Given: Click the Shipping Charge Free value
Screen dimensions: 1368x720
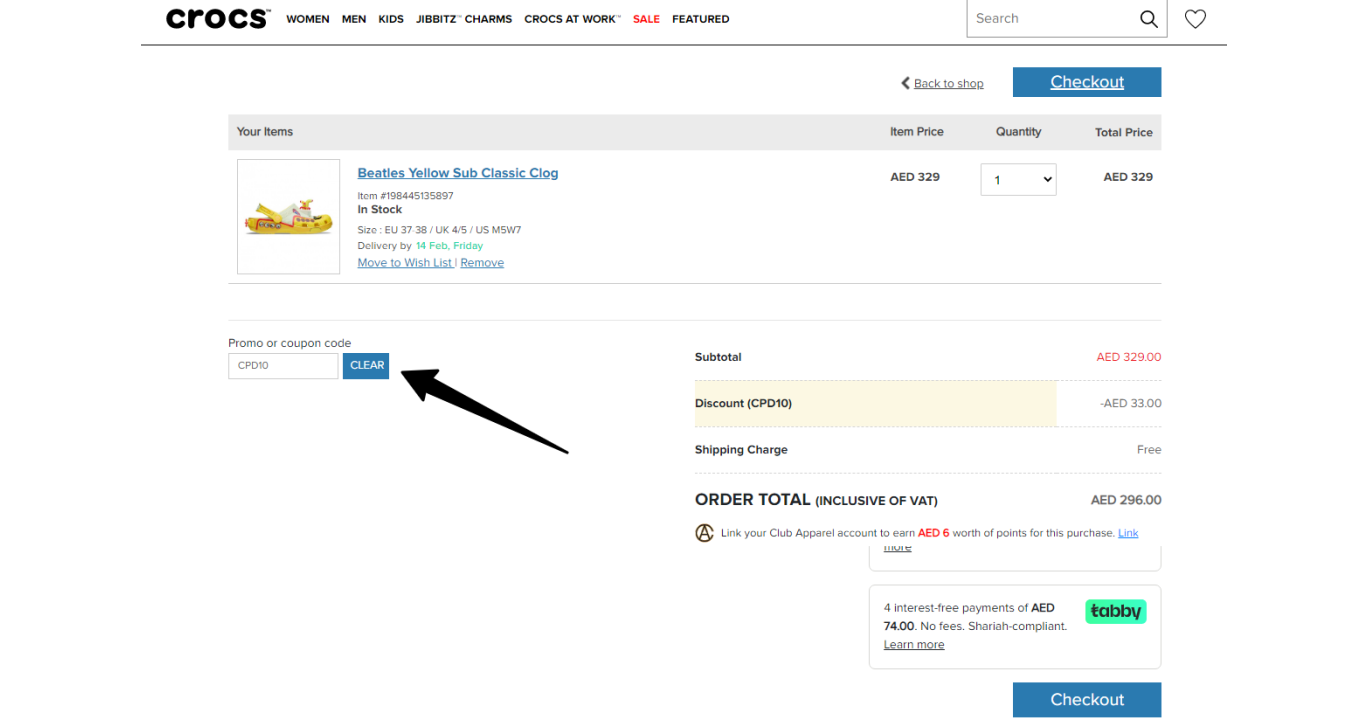Looking at the screenshot, I should pos(1149,450).
